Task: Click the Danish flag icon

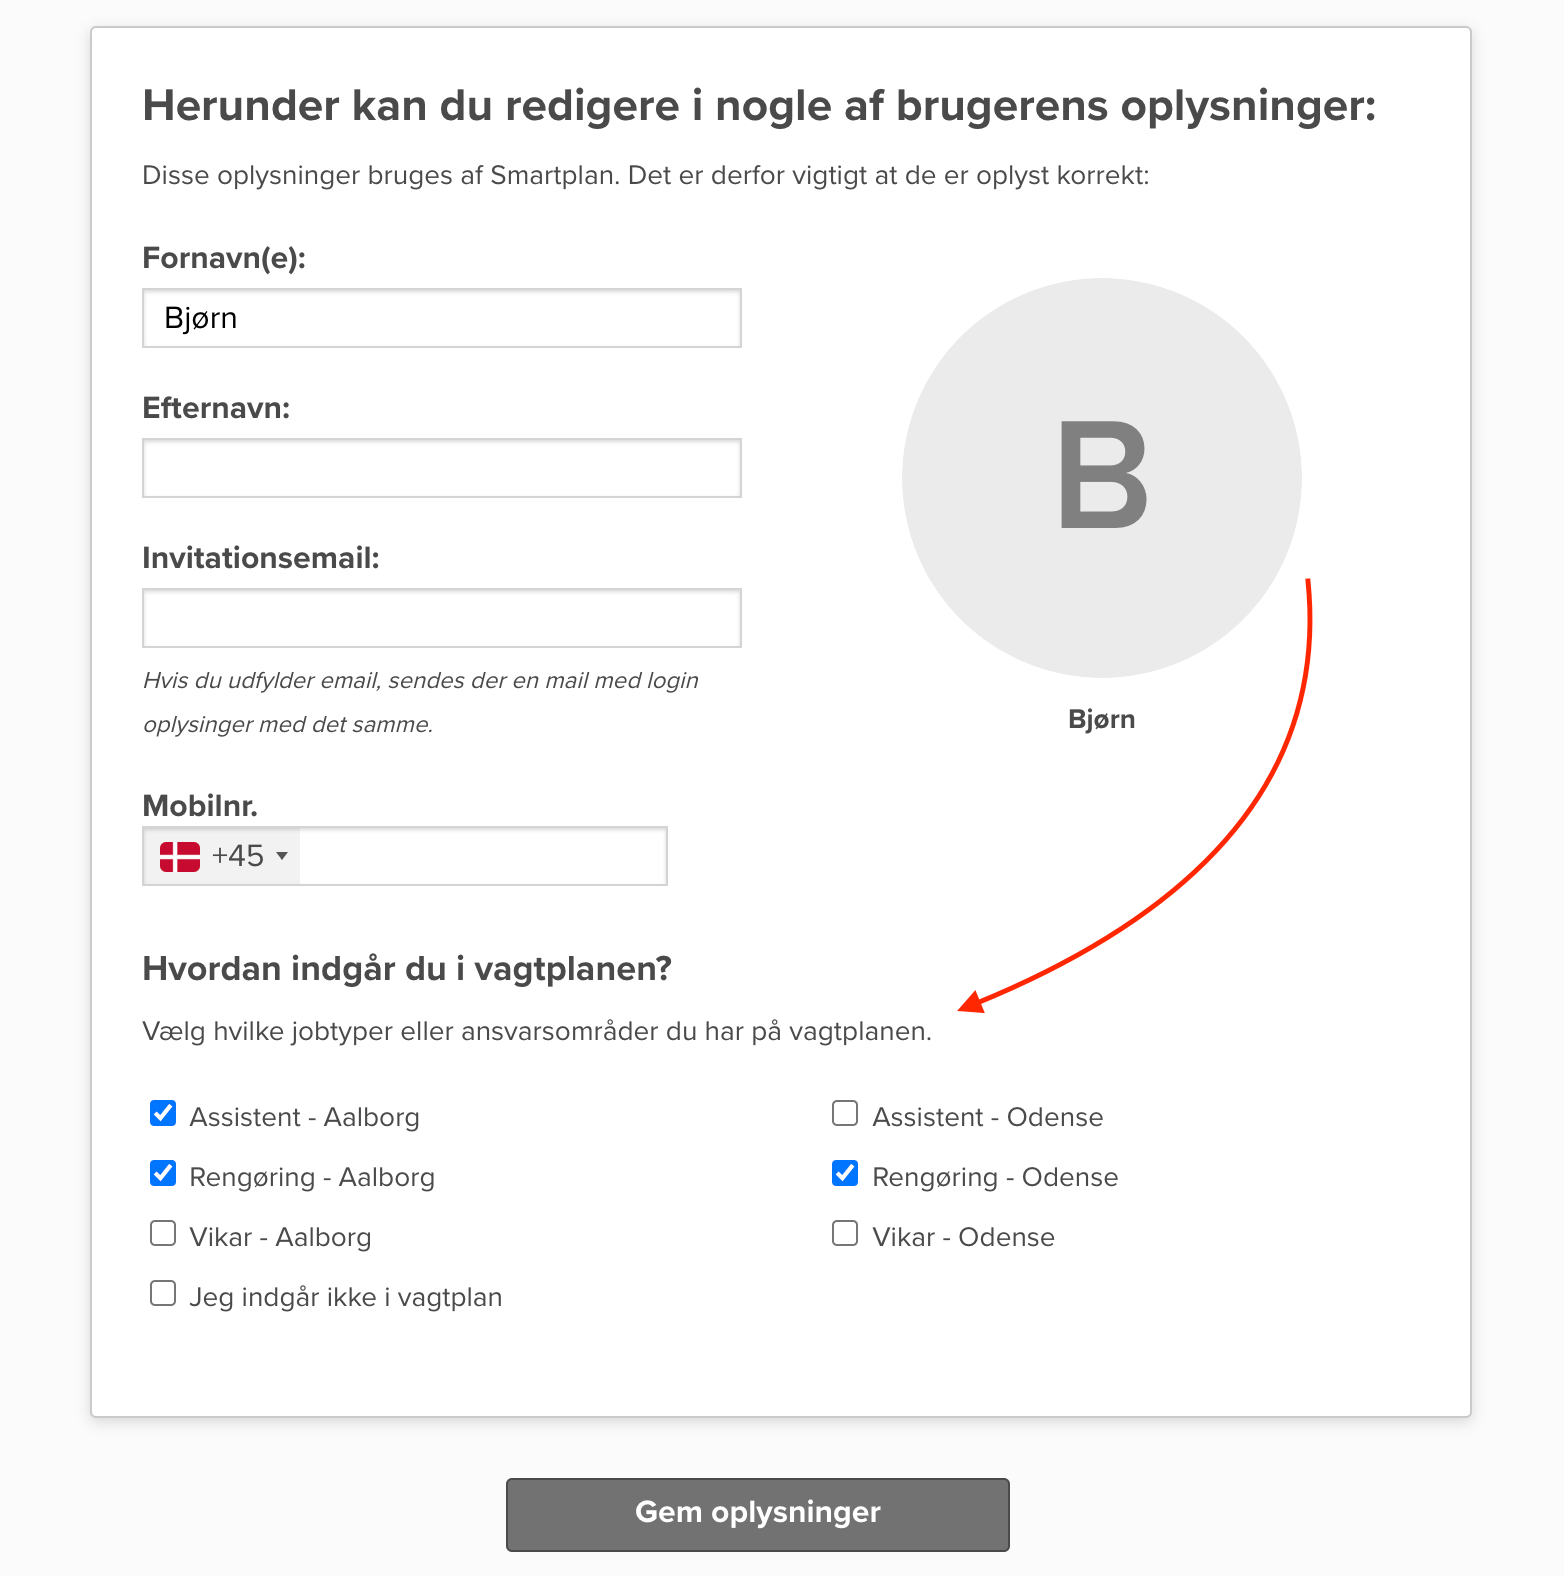Action: click(x=180, y=856)
